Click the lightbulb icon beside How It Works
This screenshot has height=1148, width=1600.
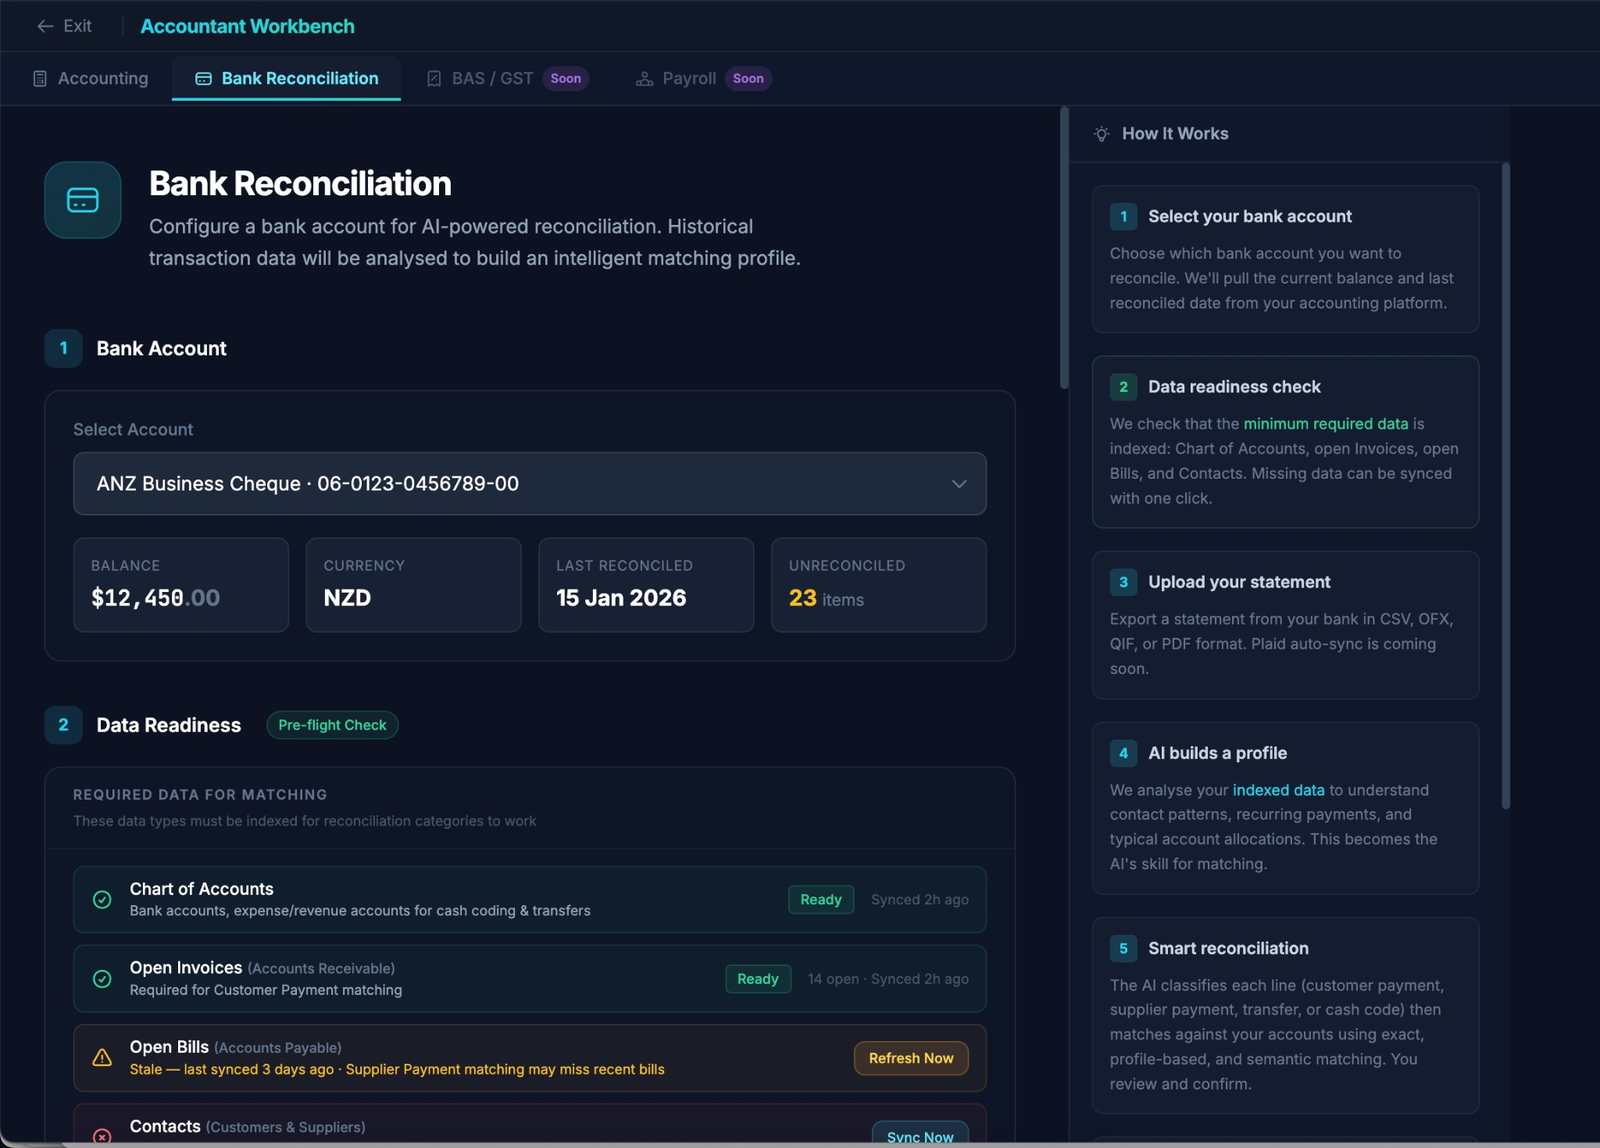pos(1101,133)
